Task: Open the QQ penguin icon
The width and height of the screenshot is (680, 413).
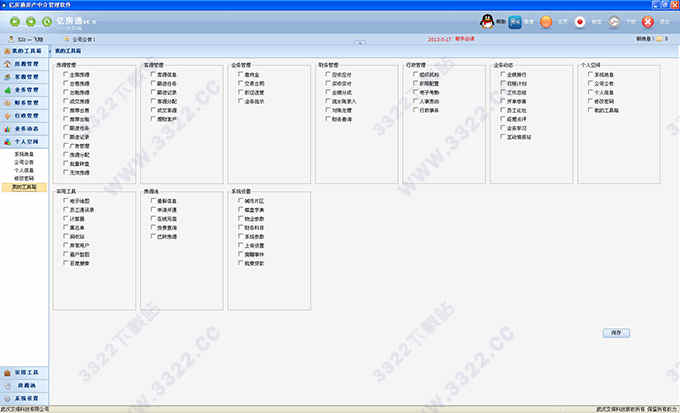Action: [x=487, y=21]
